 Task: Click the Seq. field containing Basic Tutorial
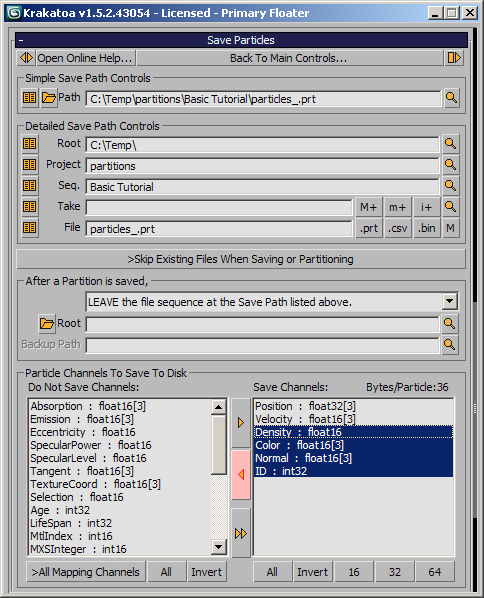point(262,187)
